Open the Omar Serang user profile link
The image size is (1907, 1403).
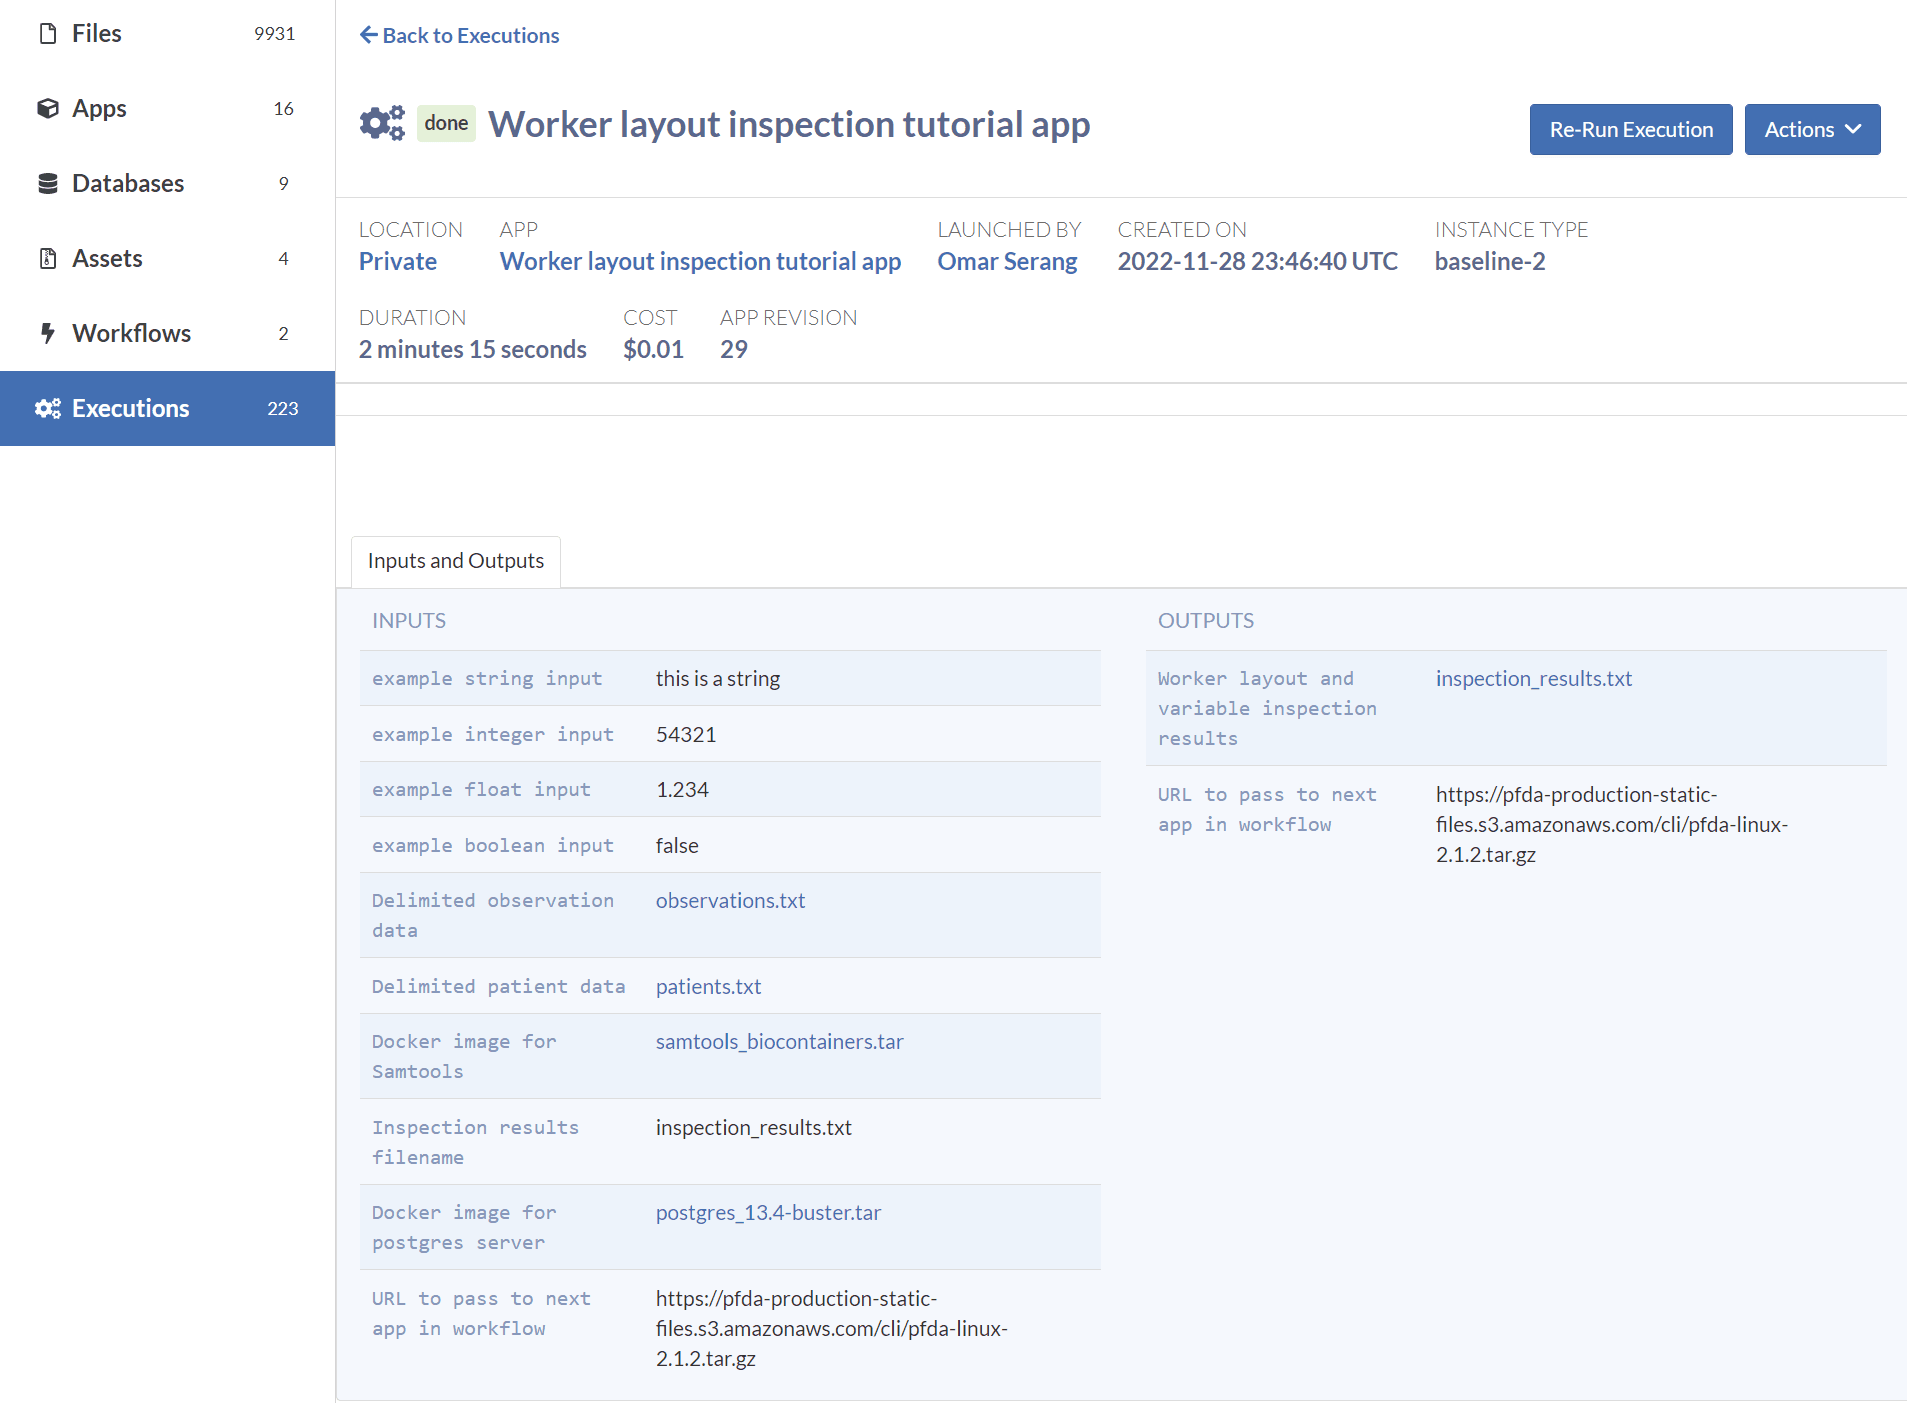tap(1006, 261)
